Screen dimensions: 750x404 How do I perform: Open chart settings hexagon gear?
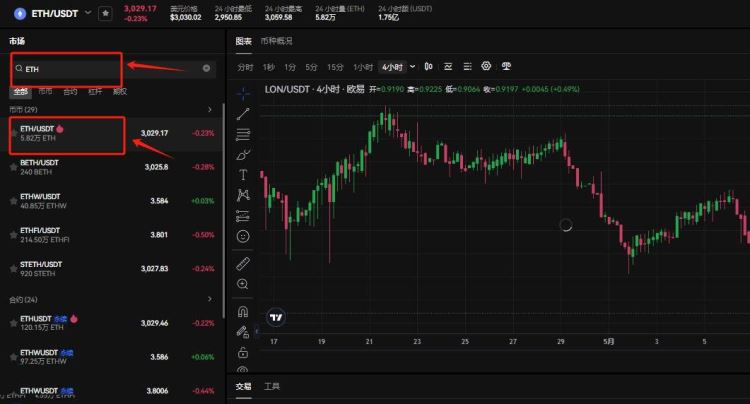coord(486,66)
